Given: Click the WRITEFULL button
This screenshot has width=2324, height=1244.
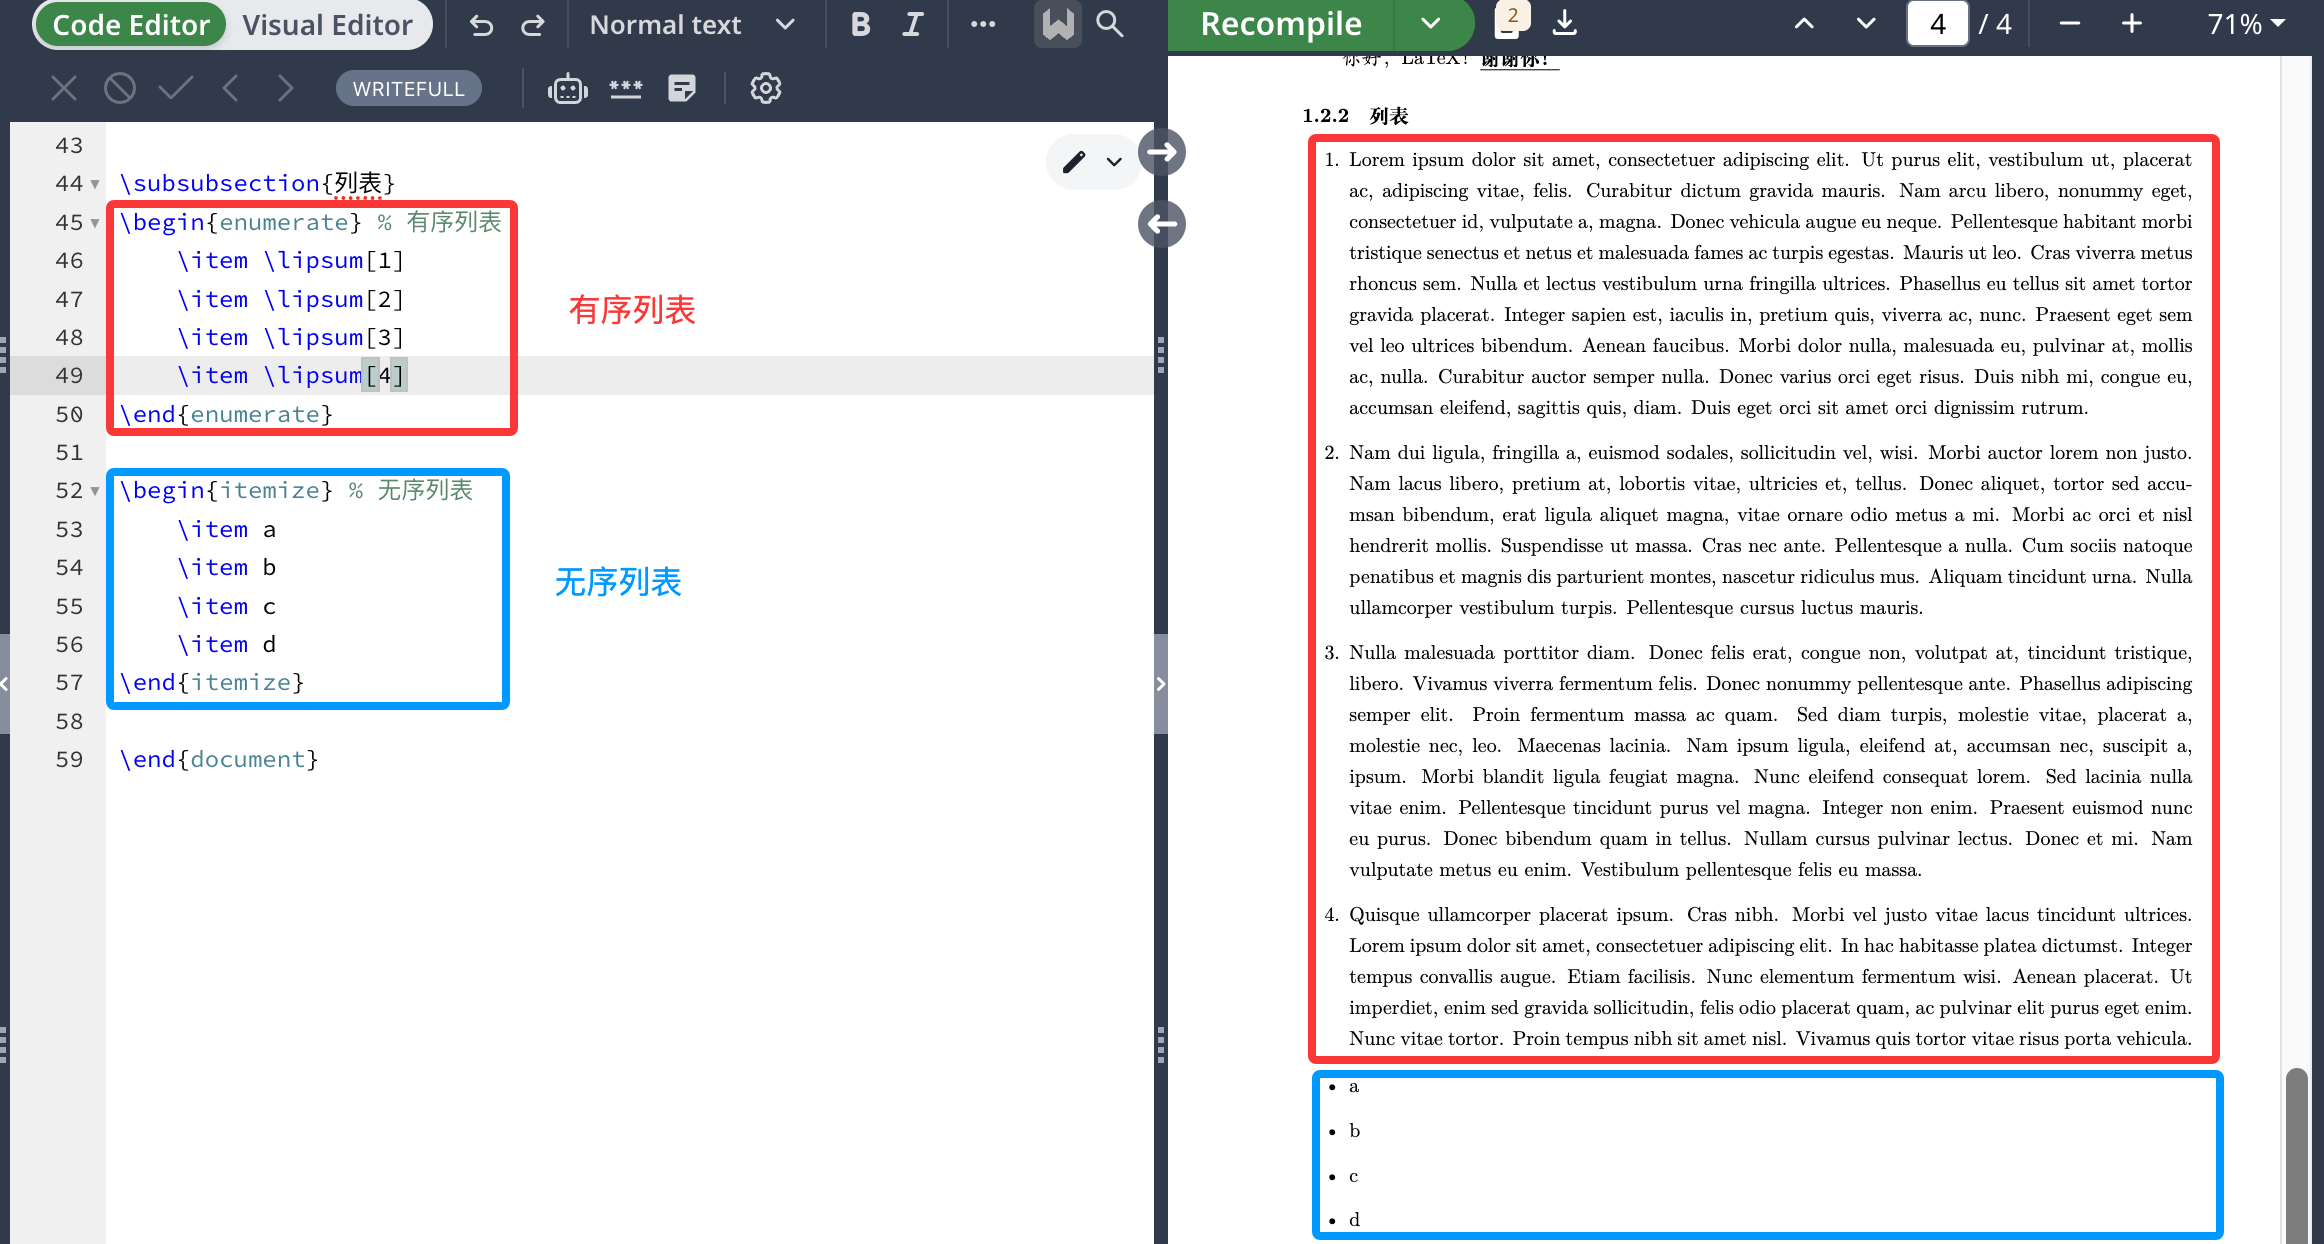Looking at the screenshot, I should coord(408,88).
